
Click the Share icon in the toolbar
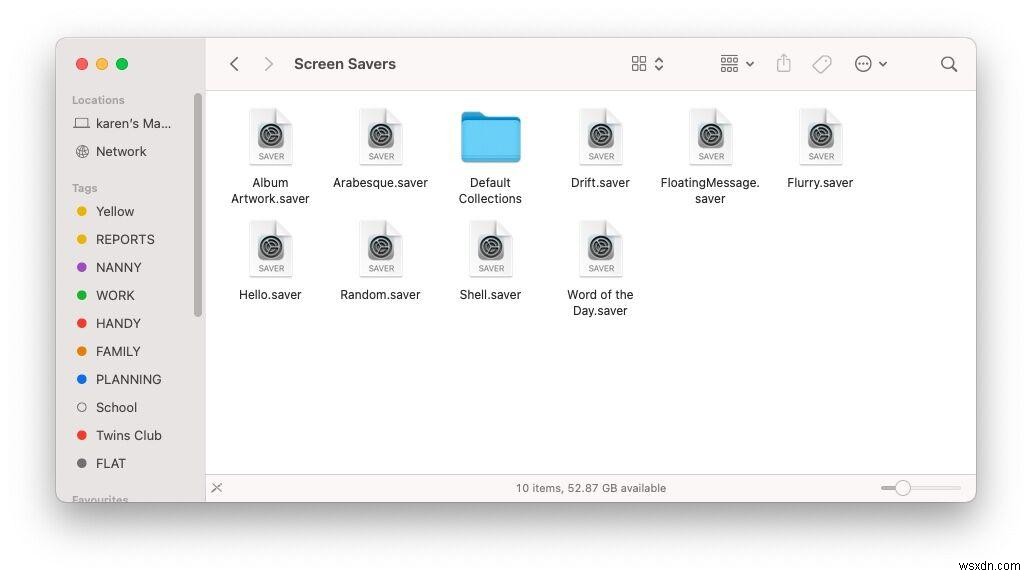[x=784, y=63]
